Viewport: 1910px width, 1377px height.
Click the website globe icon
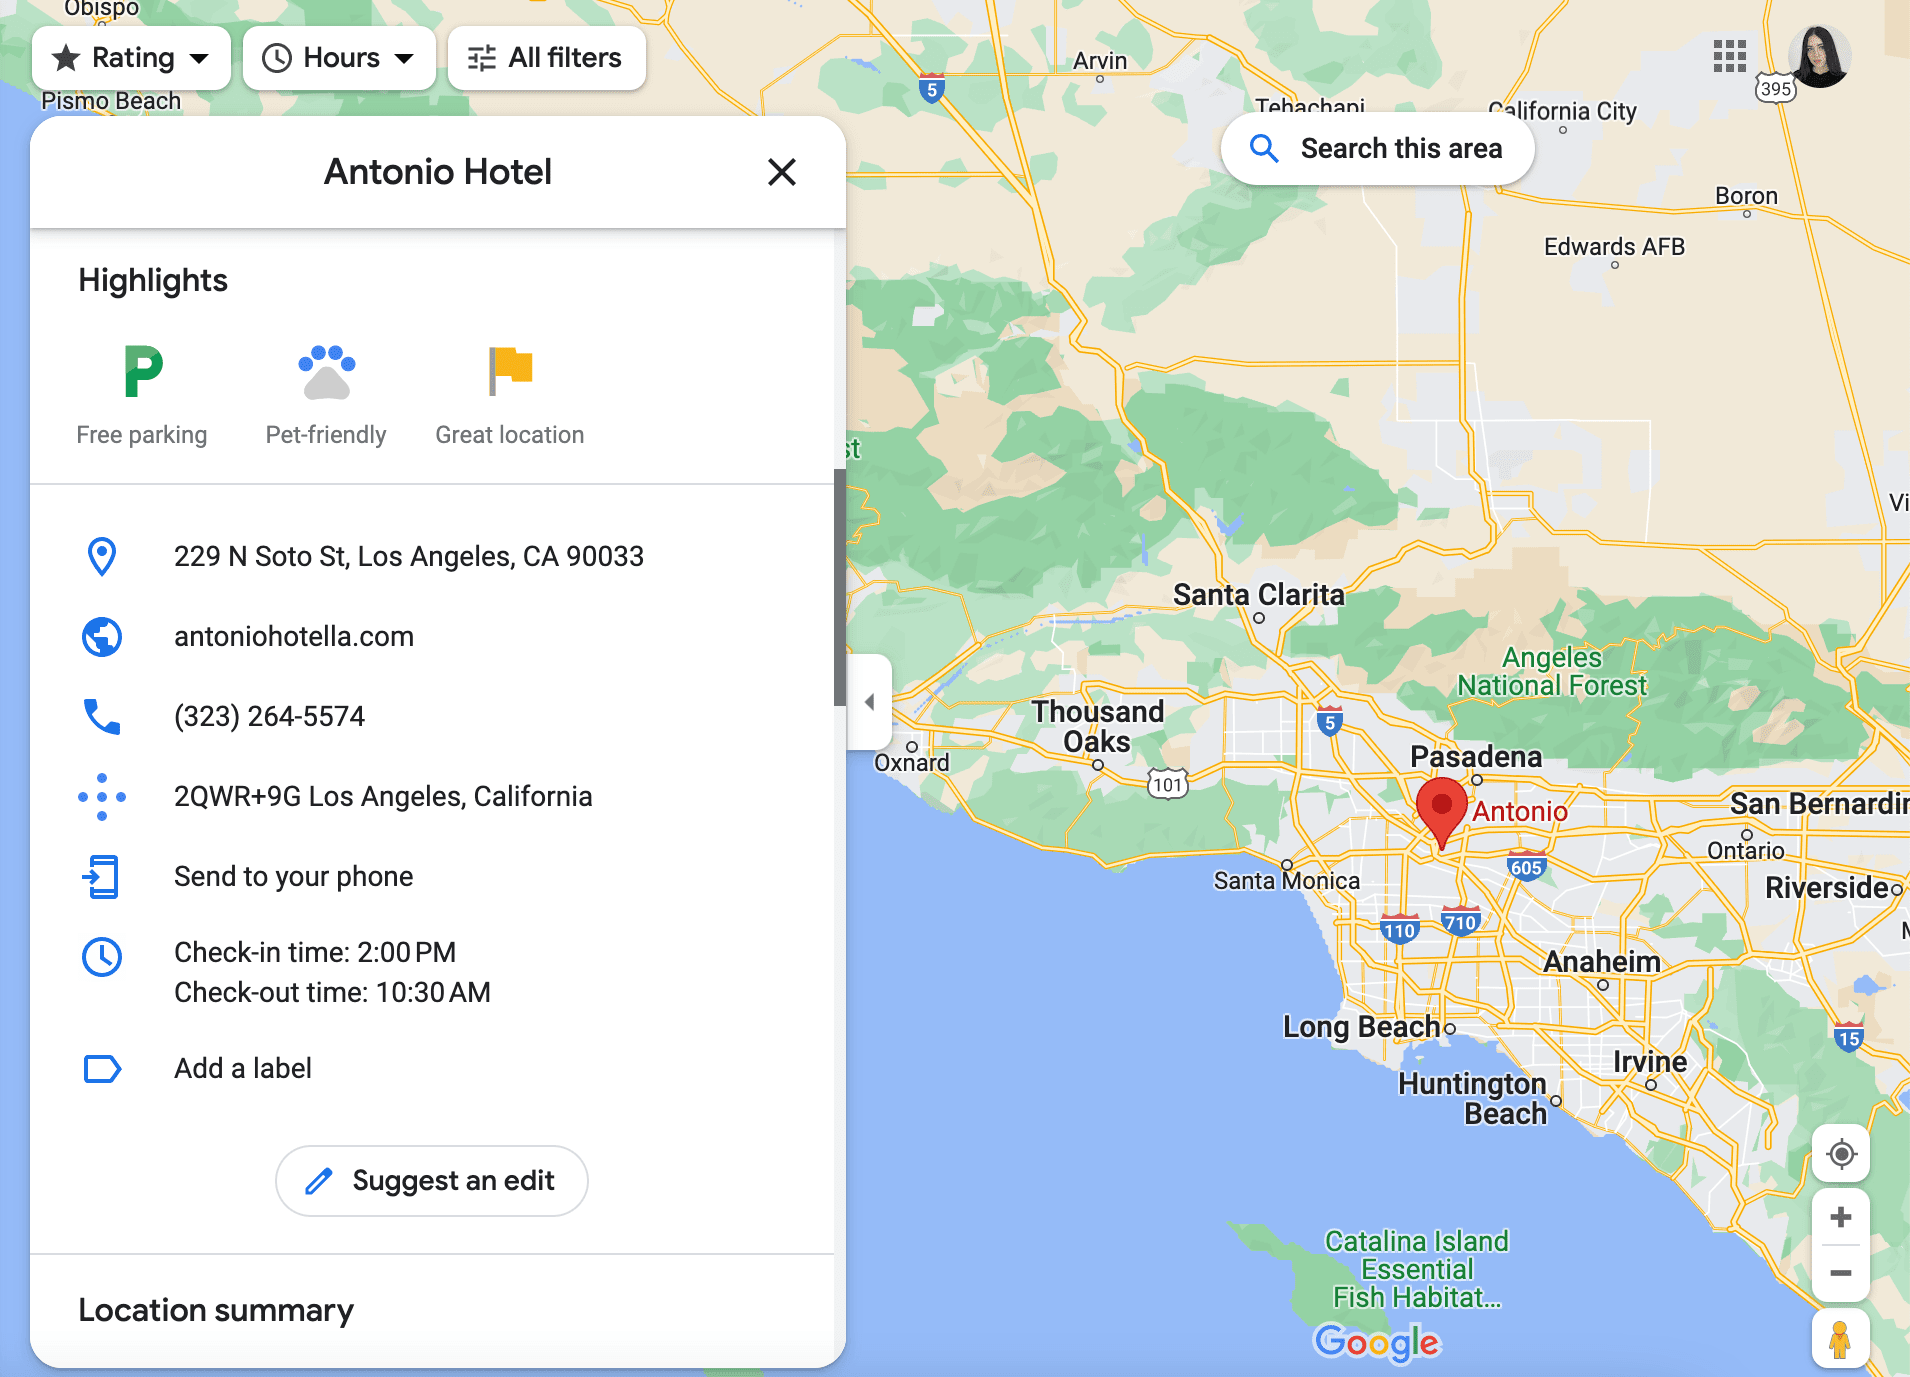point(102,637)
